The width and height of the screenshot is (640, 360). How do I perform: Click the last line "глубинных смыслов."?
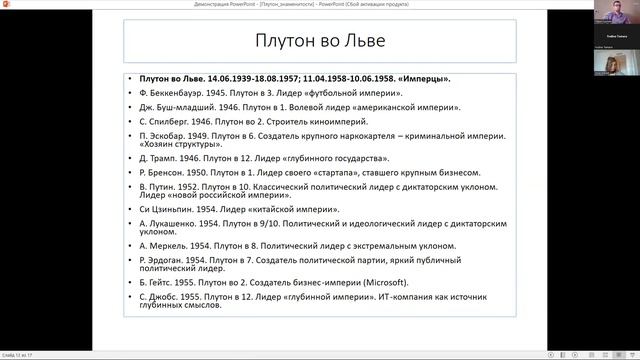(180, 305)
